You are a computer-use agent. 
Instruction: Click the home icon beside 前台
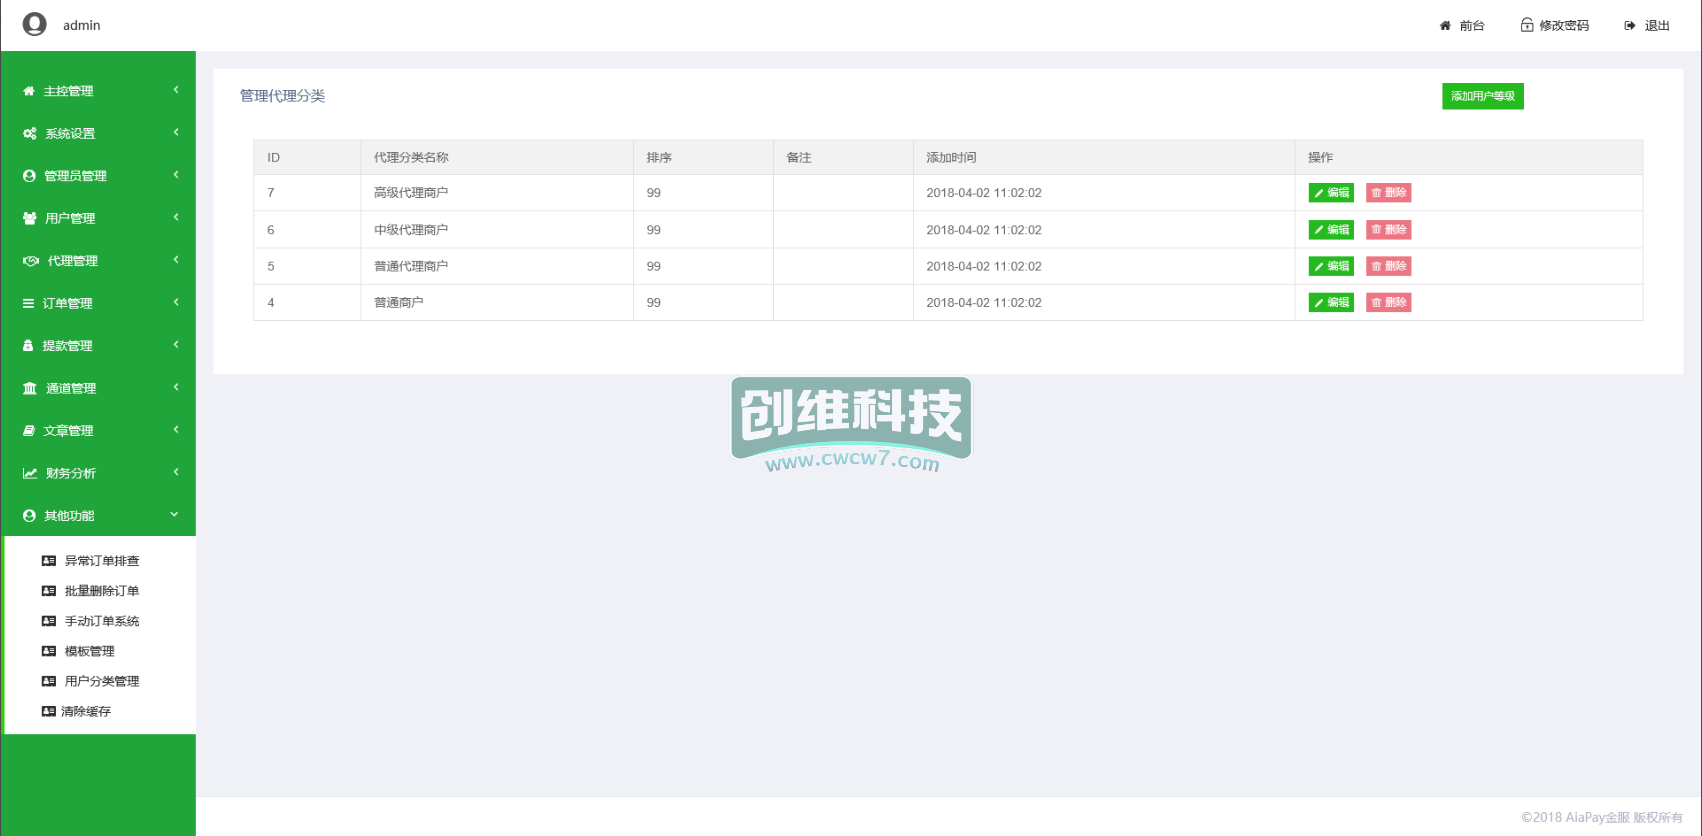(x=1445, y=26)
